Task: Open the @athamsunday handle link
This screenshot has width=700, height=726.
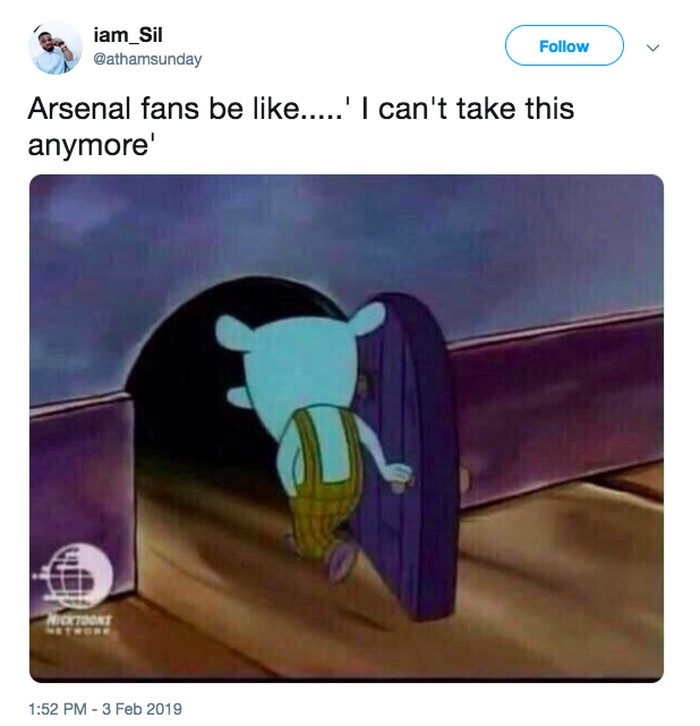Action: click(148, 60)
